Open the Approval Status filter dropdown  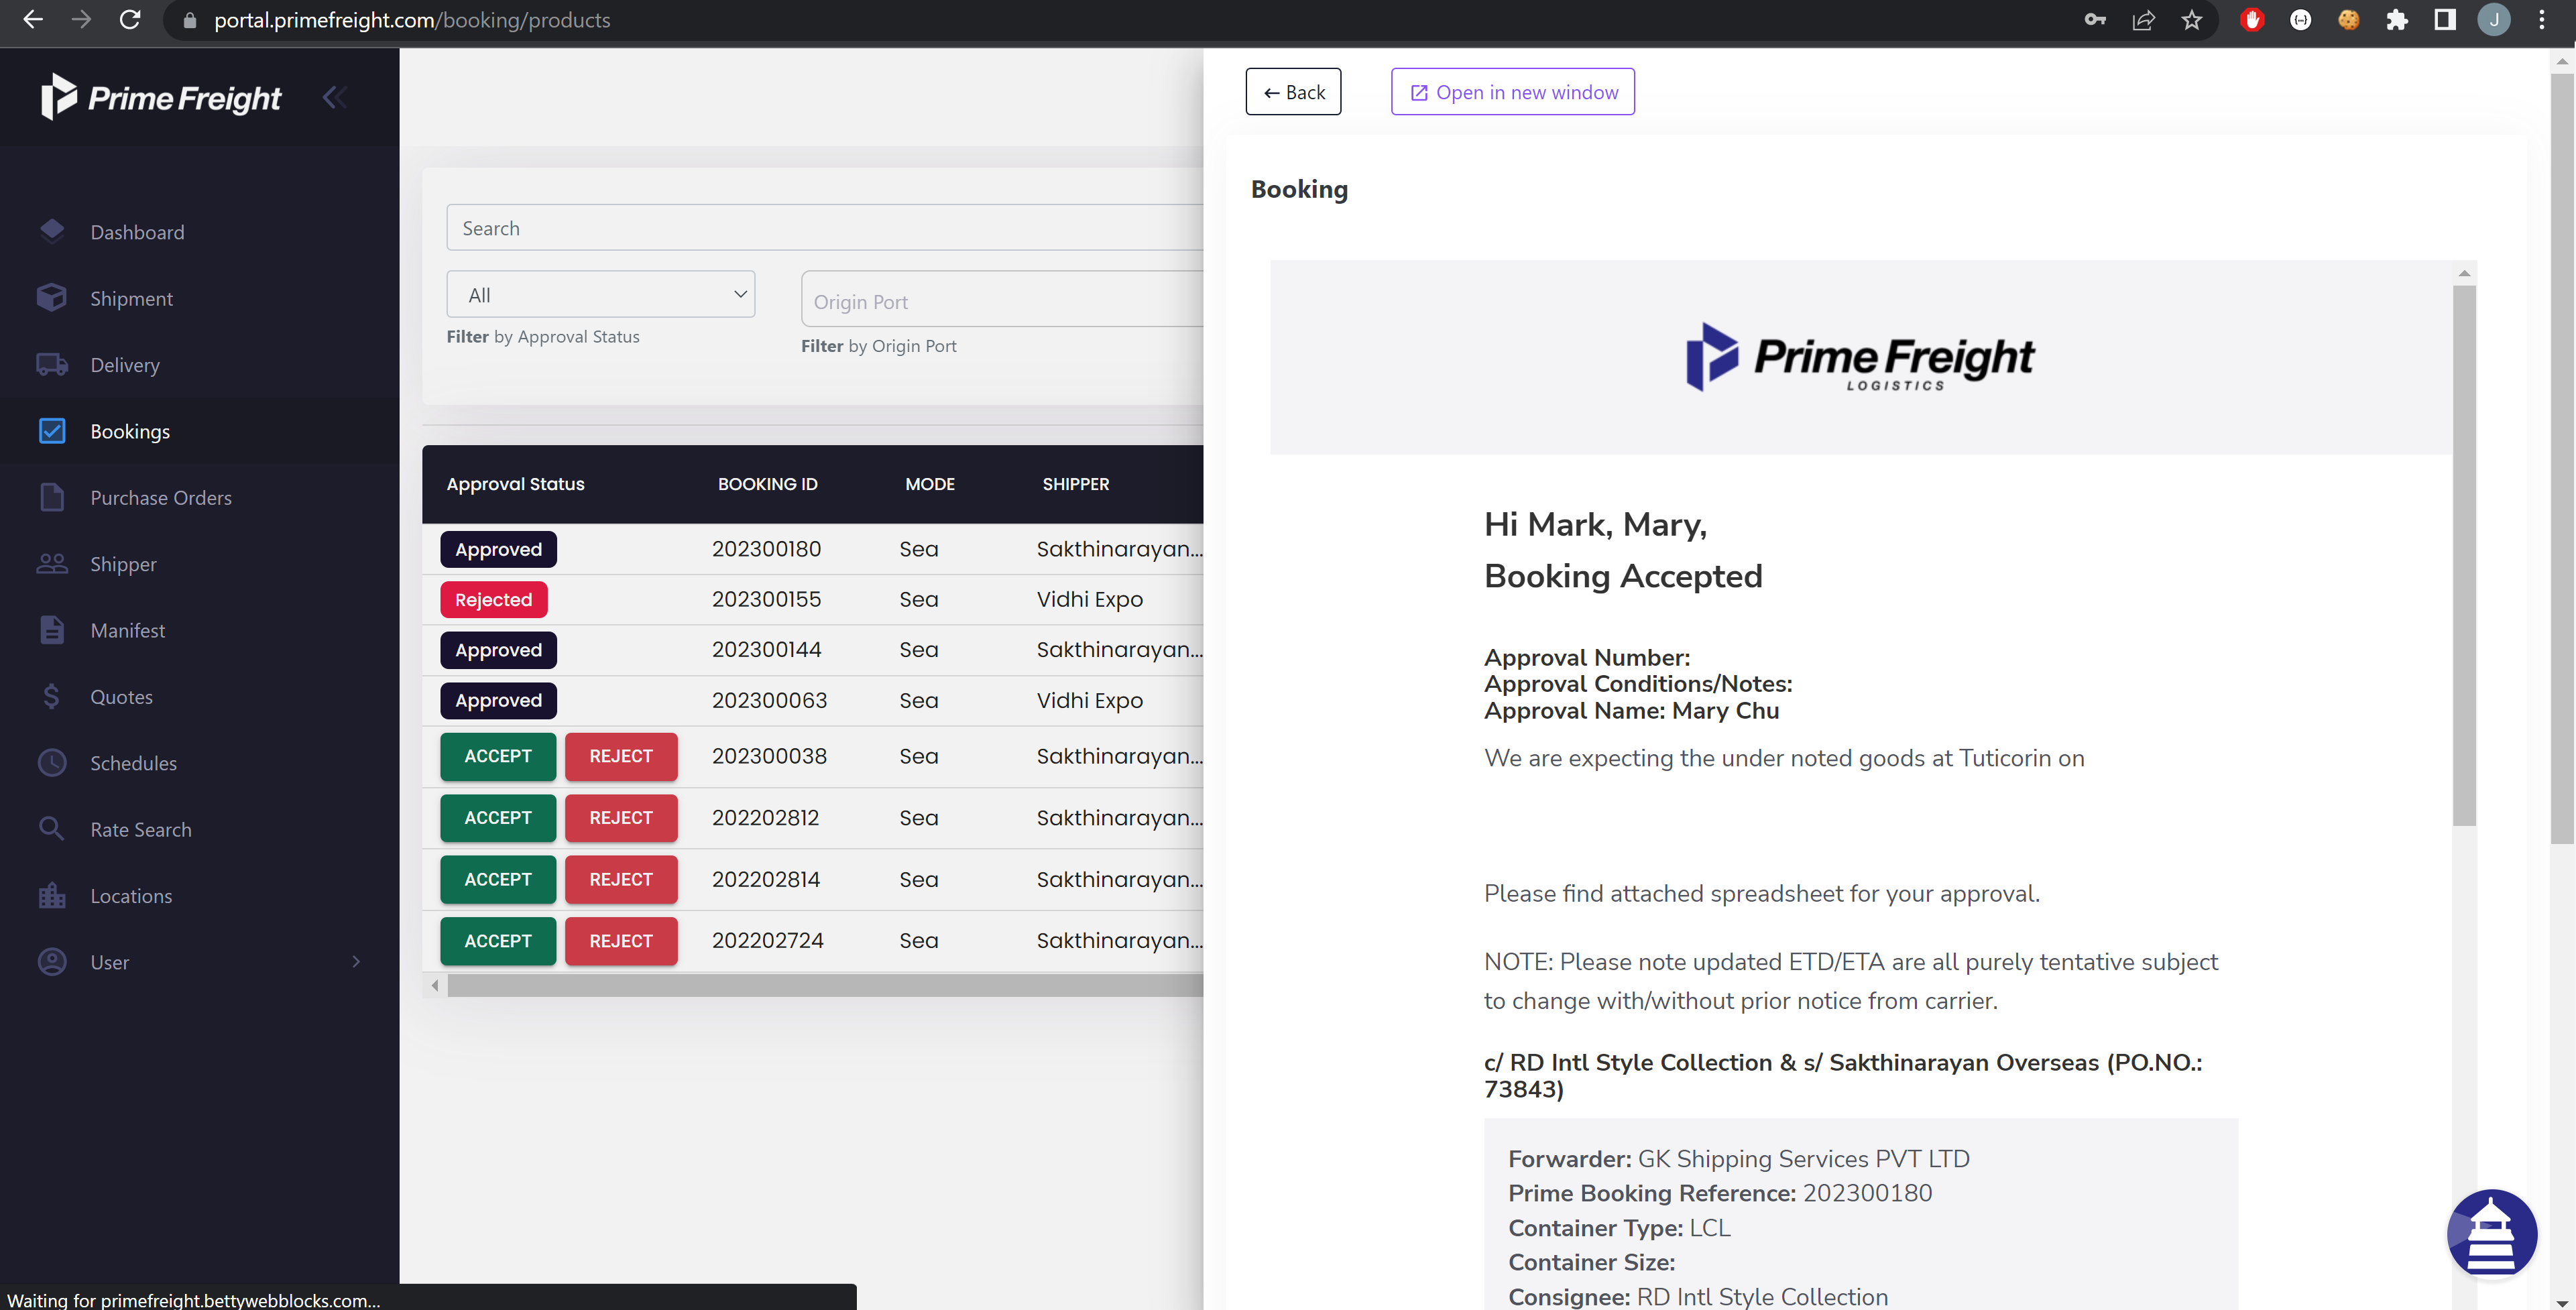click(600, 294)
